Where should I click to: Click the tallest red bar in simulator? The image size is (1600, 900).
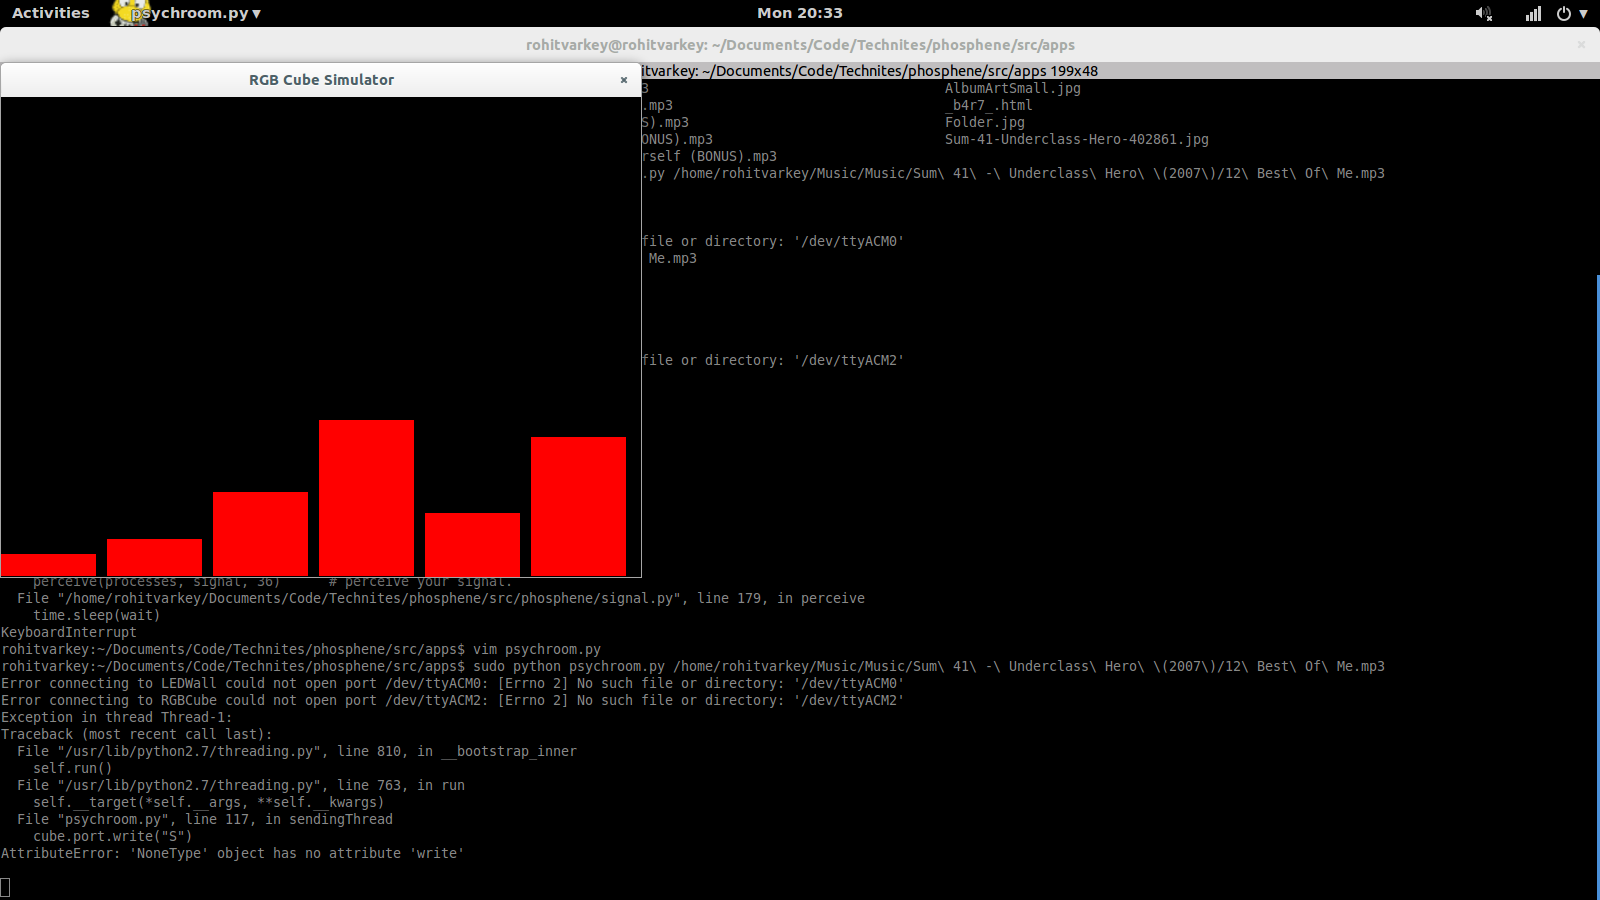tap(366, 498)
